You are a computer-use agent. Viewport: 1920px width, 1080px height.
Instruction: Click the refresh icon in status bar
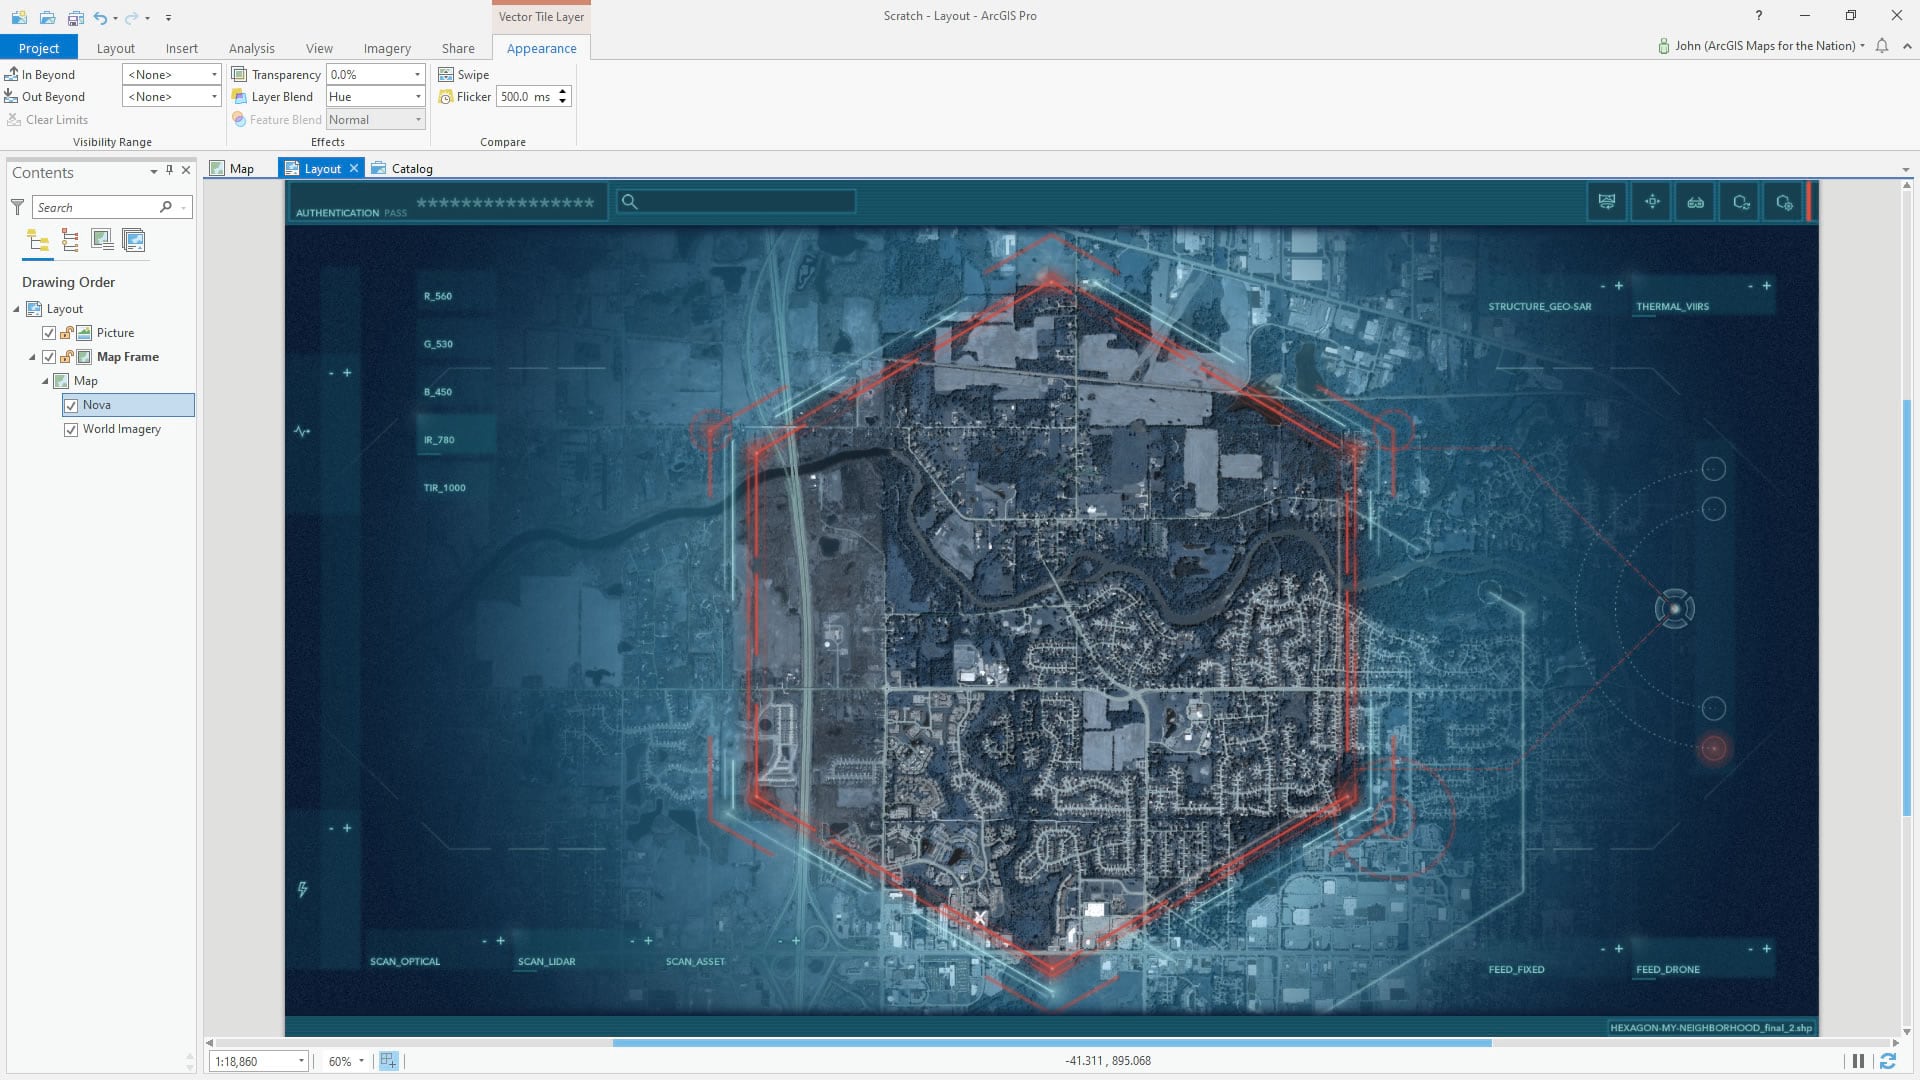1888,1061
